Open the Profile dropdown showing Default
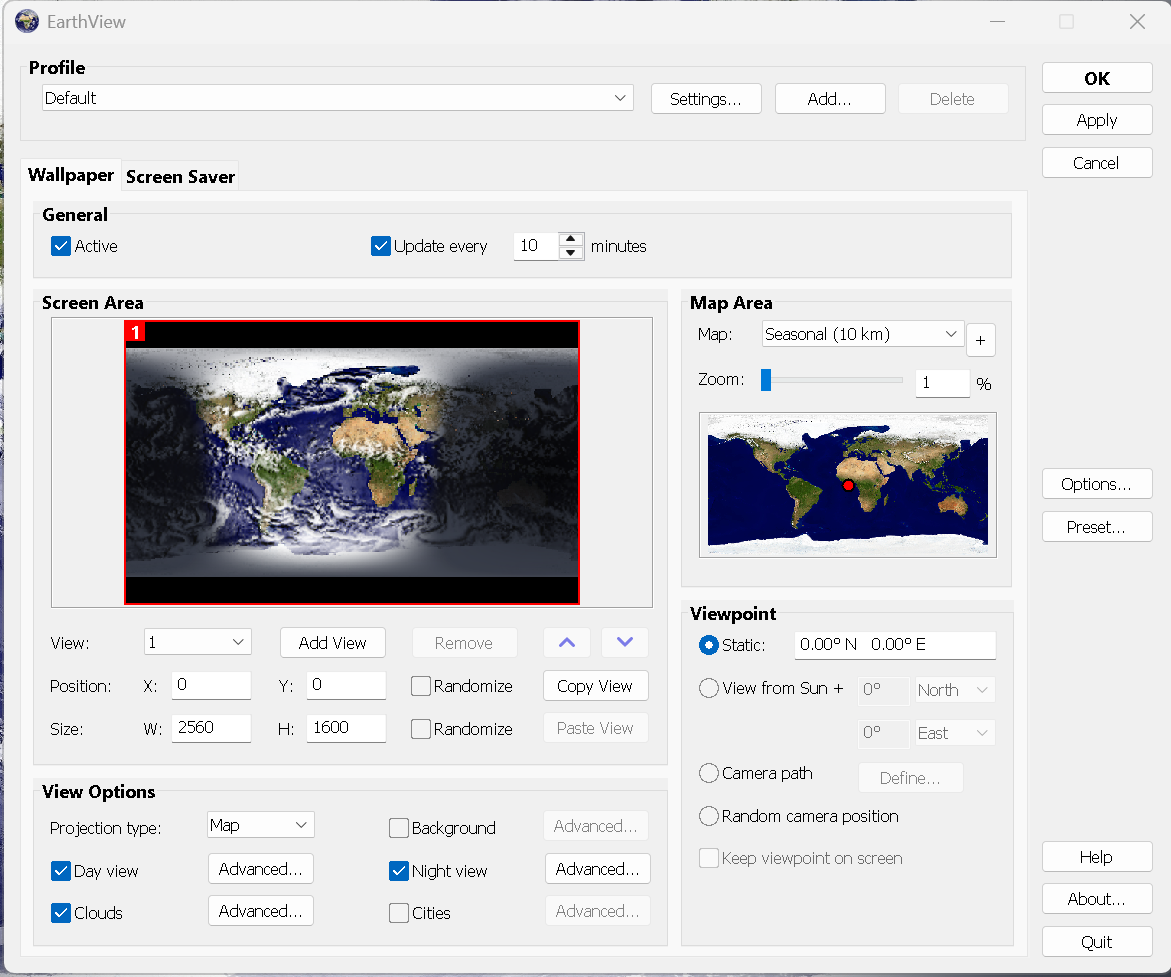The height and width of the screenshot is (977, 1171). [338, 98]
